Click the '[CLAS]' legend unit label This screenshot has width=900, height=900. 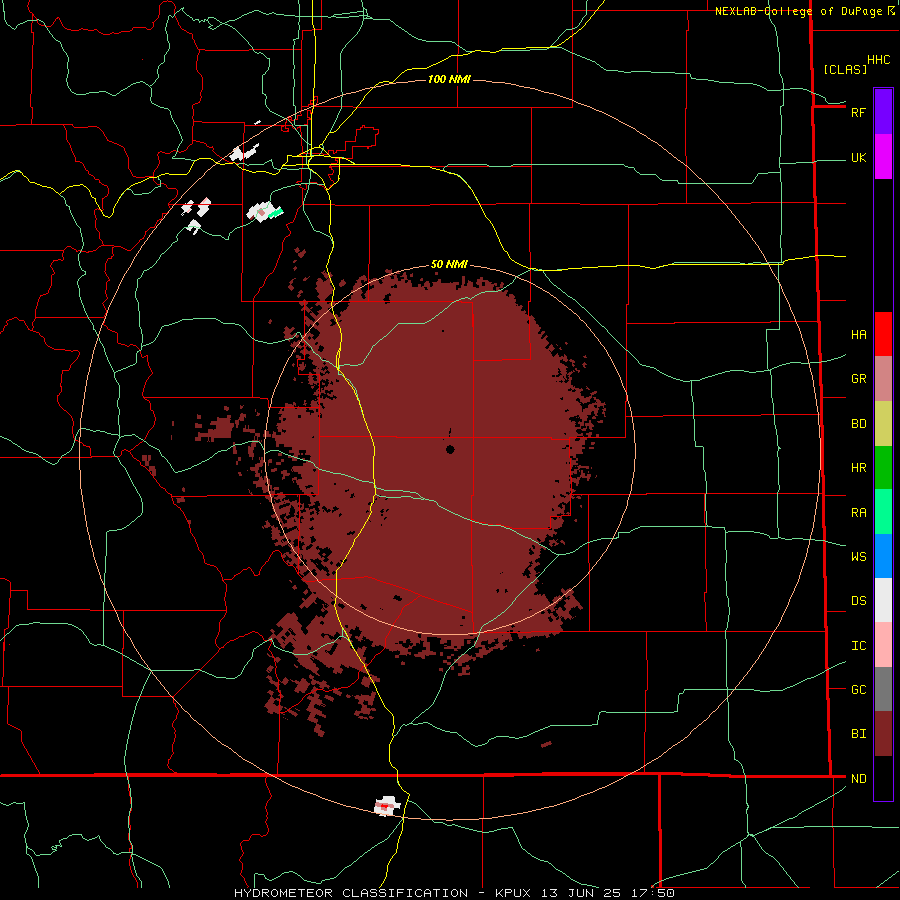845,69
